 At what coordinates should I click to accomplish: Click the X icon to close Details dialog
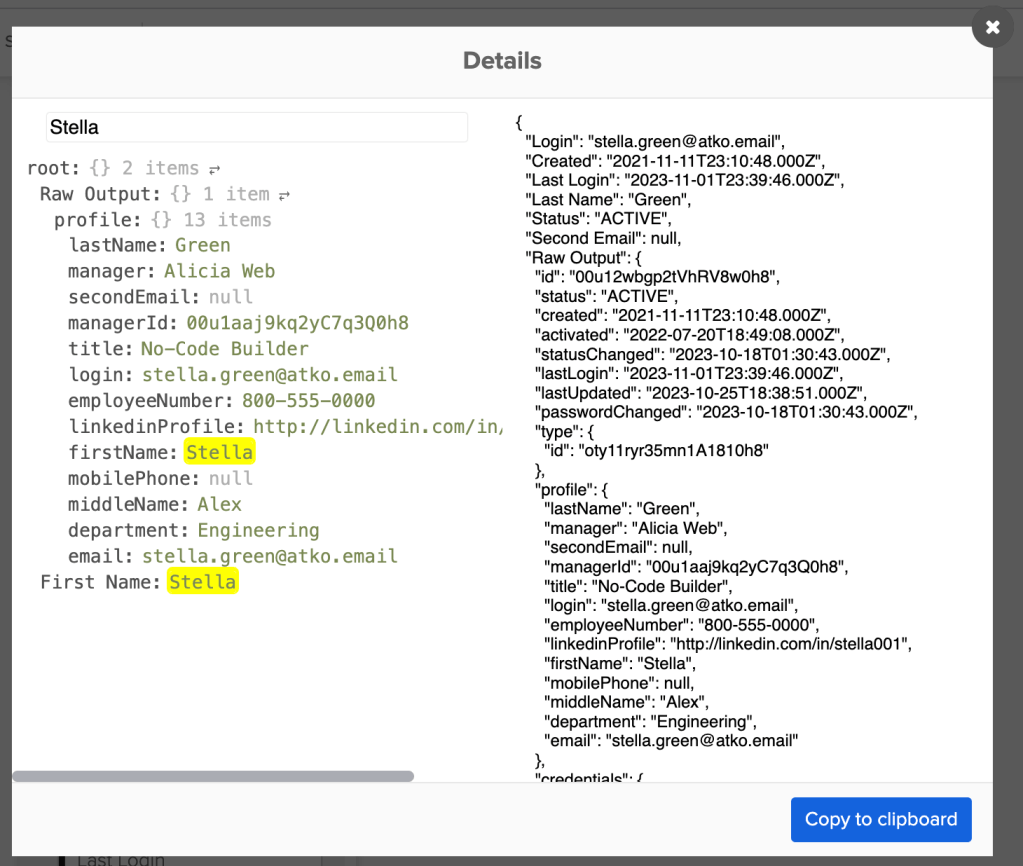[x=991, y=27]
